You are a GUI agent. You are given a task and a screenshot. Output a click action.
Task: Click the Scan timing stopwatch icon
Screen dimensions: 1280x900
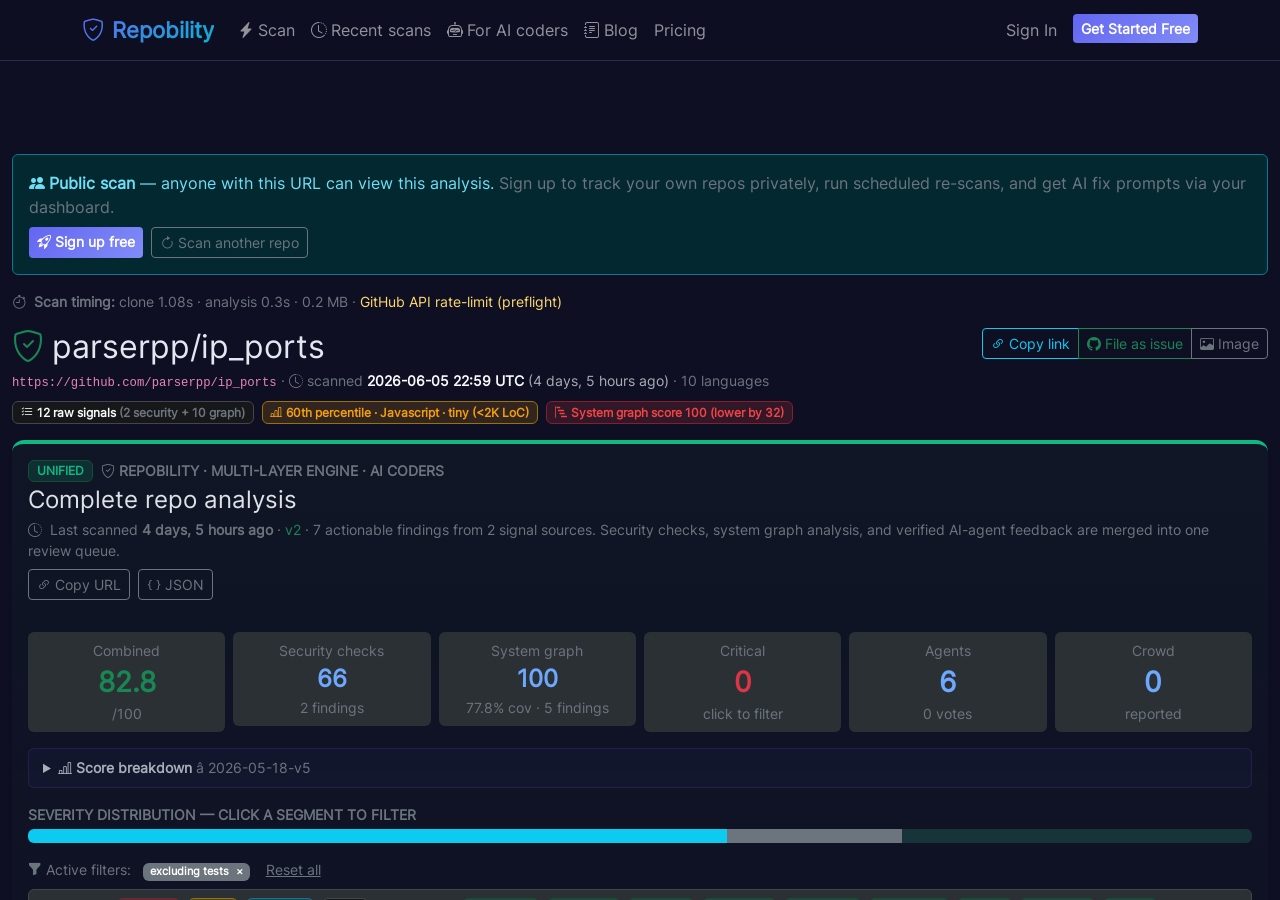pyautogui.click(x=19, y=302)
